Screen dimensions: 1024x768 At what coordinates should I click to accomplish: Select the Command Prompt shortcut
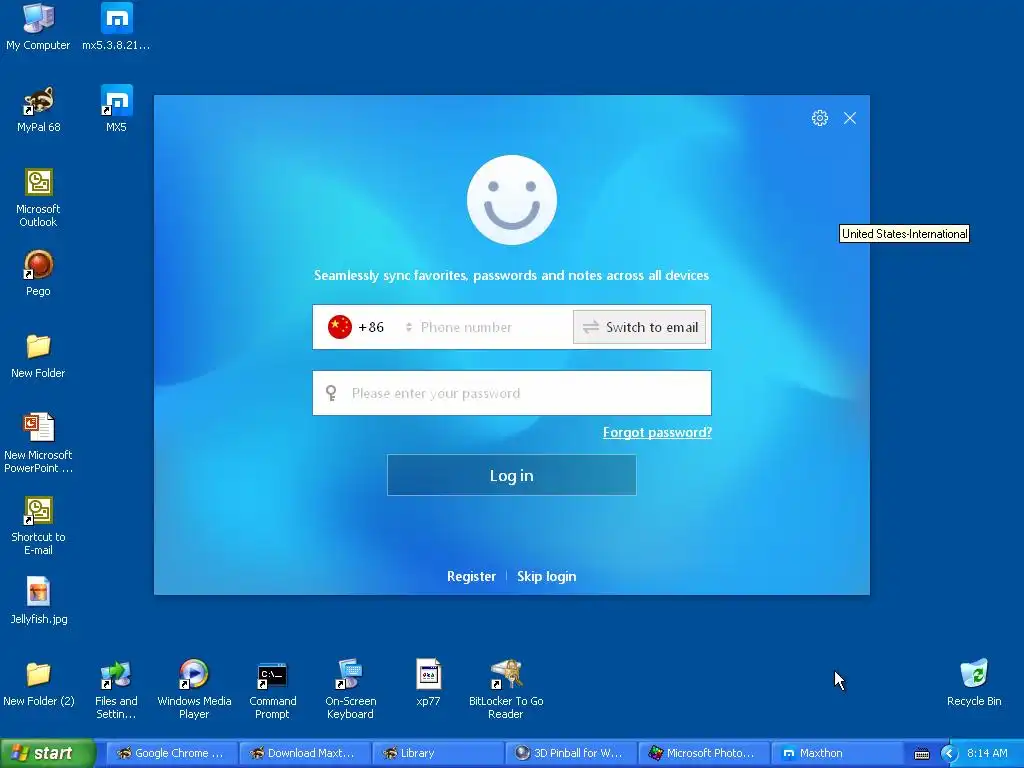pyautogui.click(x=272, y=690)
